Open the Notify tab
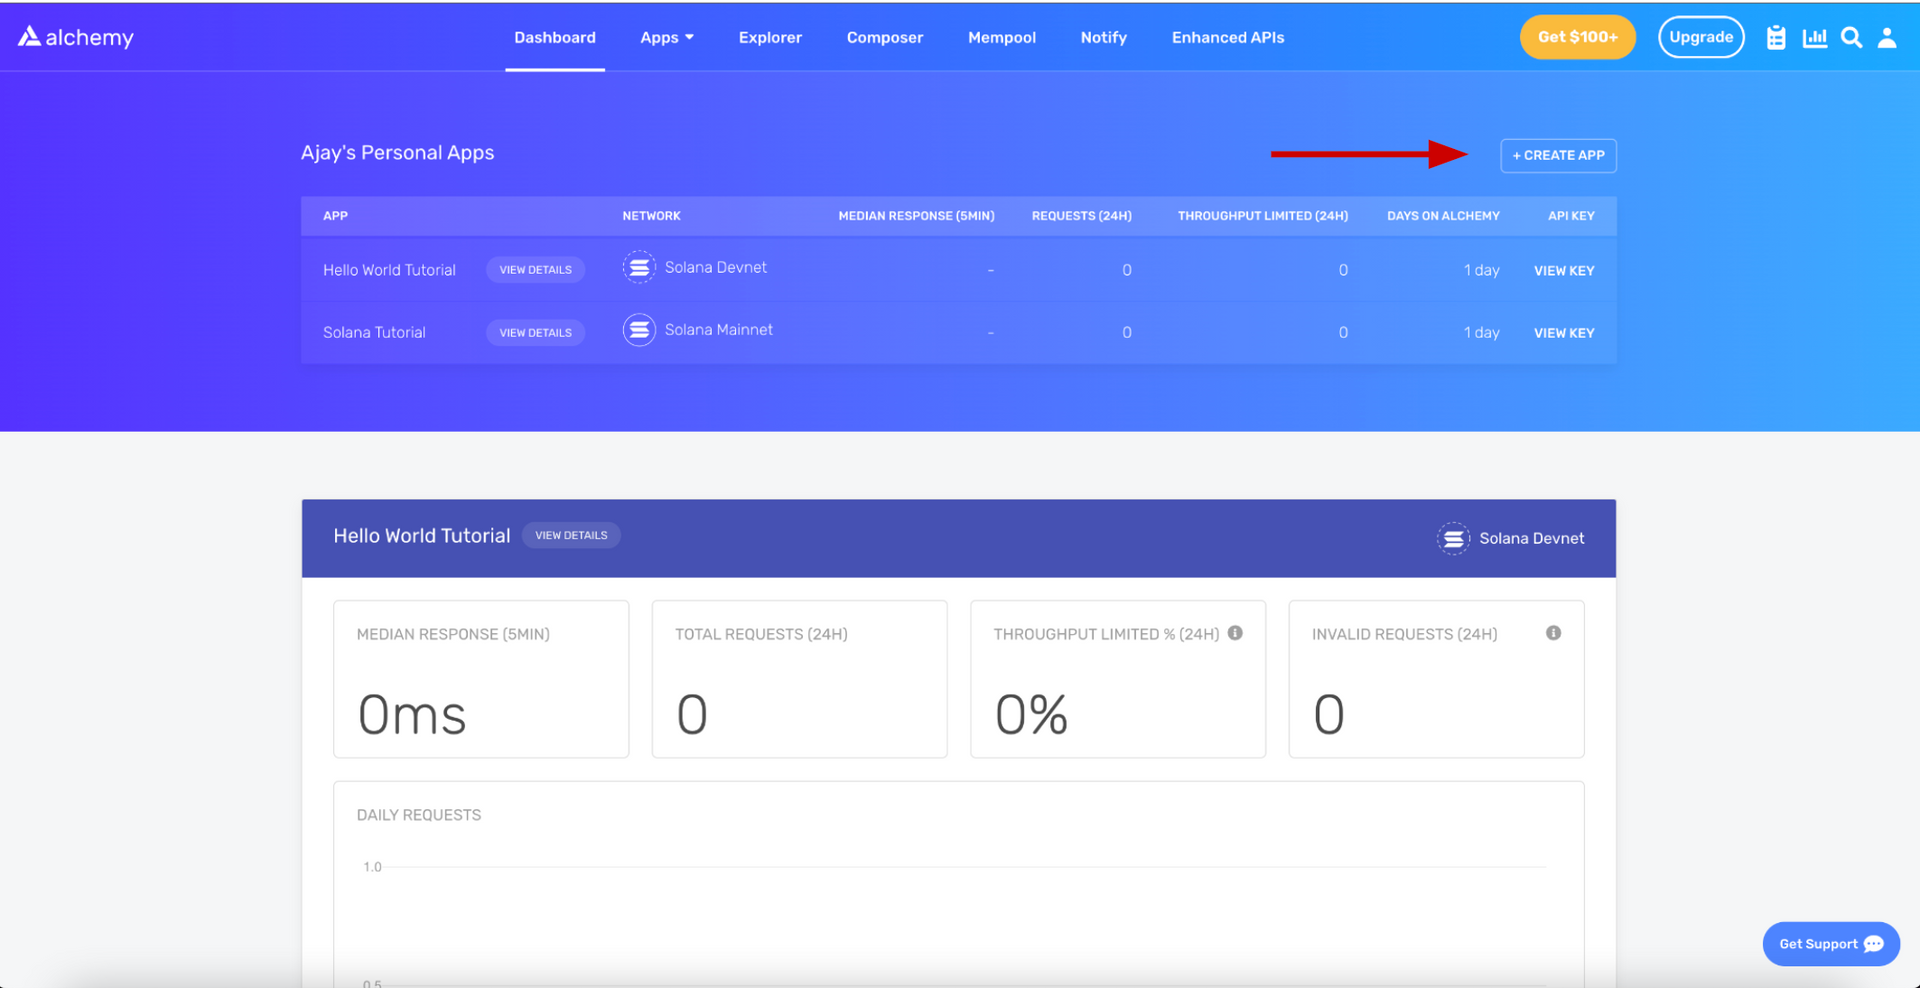 point(1104,38)
